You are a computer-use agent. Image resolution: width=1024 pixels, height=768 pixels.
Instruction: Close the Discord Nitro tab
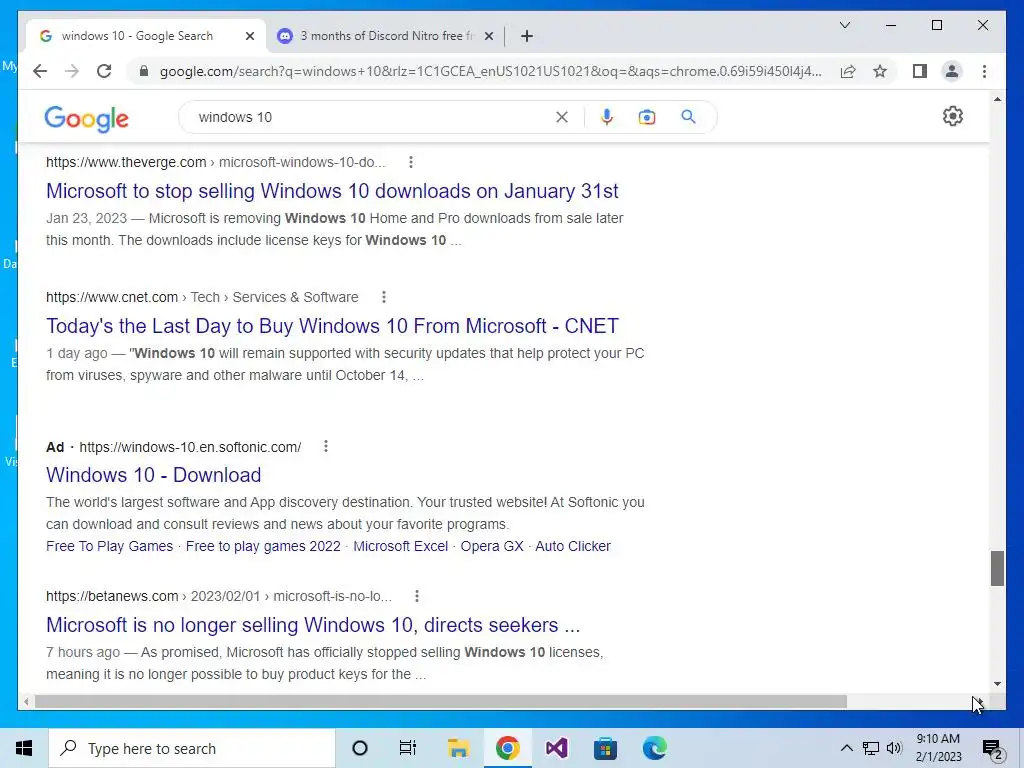488,36
